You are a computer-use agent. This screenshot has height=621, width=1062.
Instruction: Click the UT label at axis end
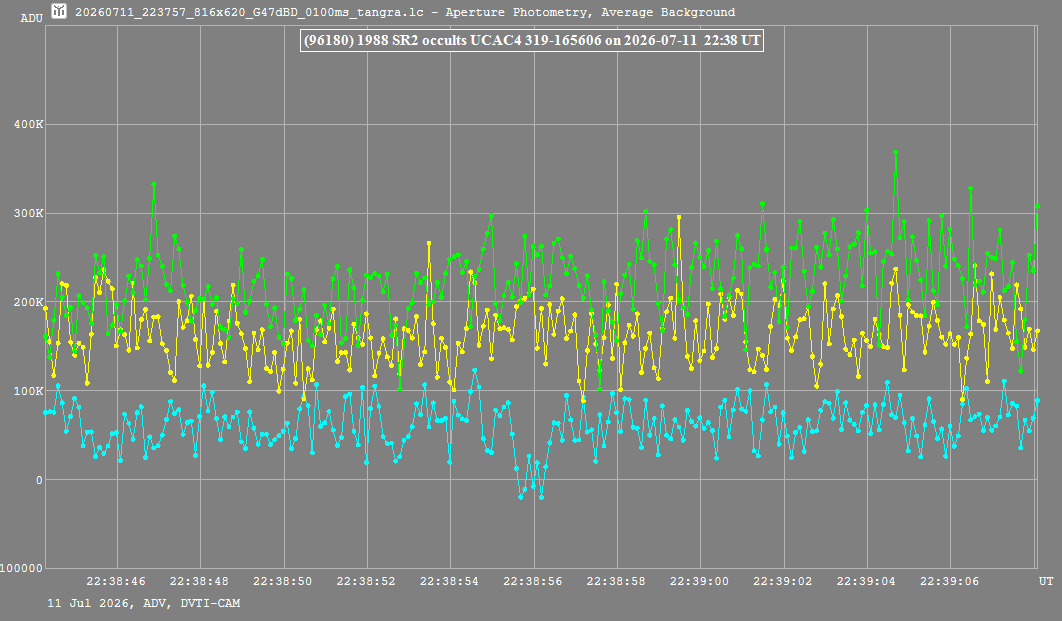click(x=1046, y=581)
